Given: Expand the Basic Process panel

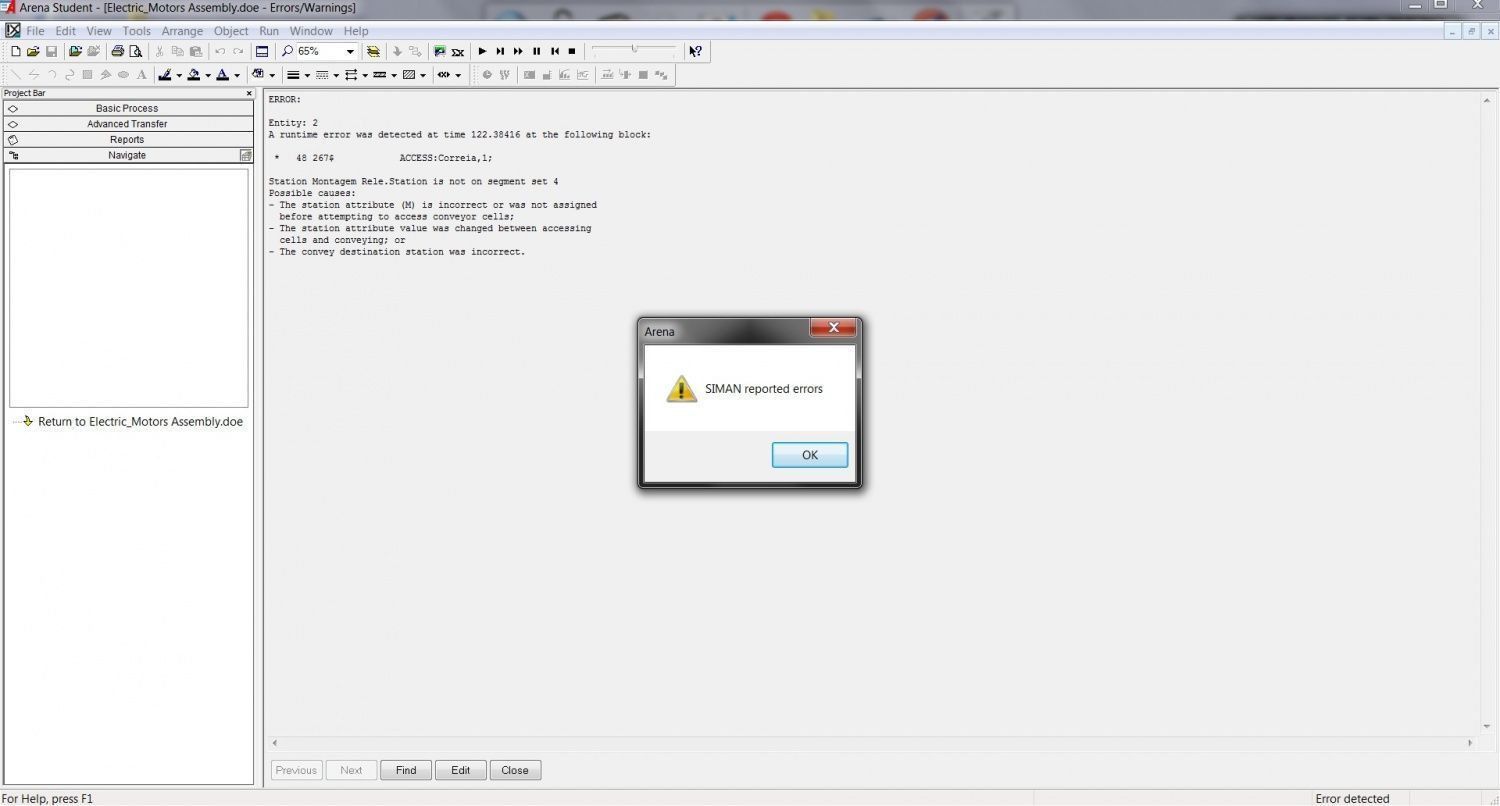Looking at the screenshot, I should [x=128, y=108].
